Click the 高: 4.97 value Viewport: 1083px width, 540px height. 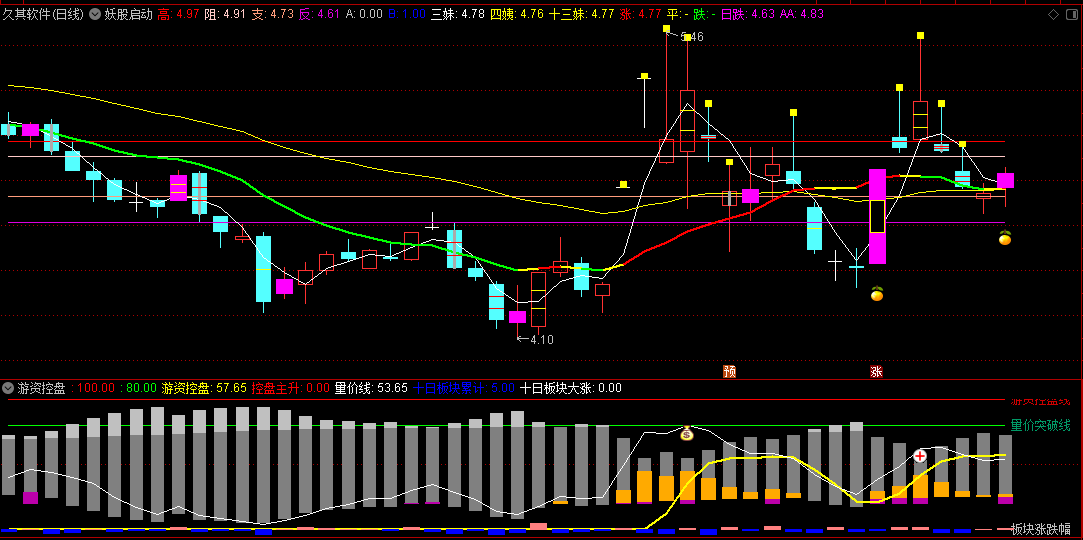tap(179, 14)
